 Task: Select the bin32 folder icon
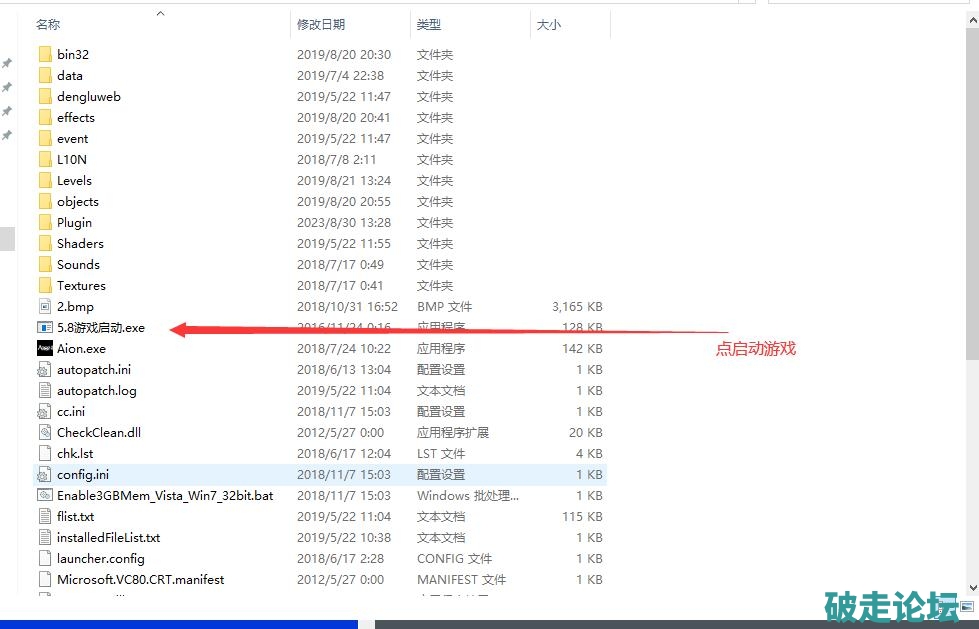(x=45, y=54)
